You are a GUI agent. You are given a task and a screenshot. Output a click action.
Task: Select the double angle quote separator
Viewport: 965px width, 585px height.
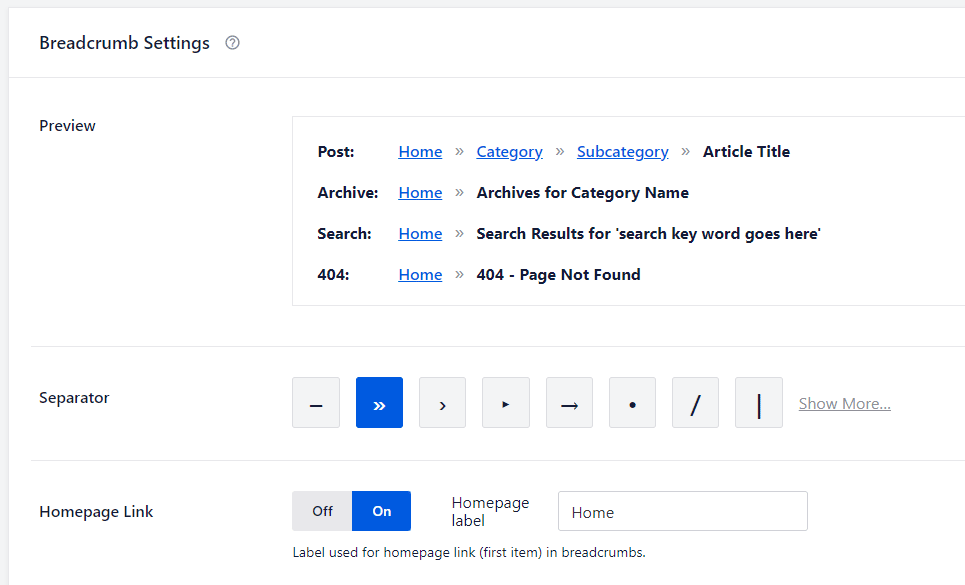379,403
